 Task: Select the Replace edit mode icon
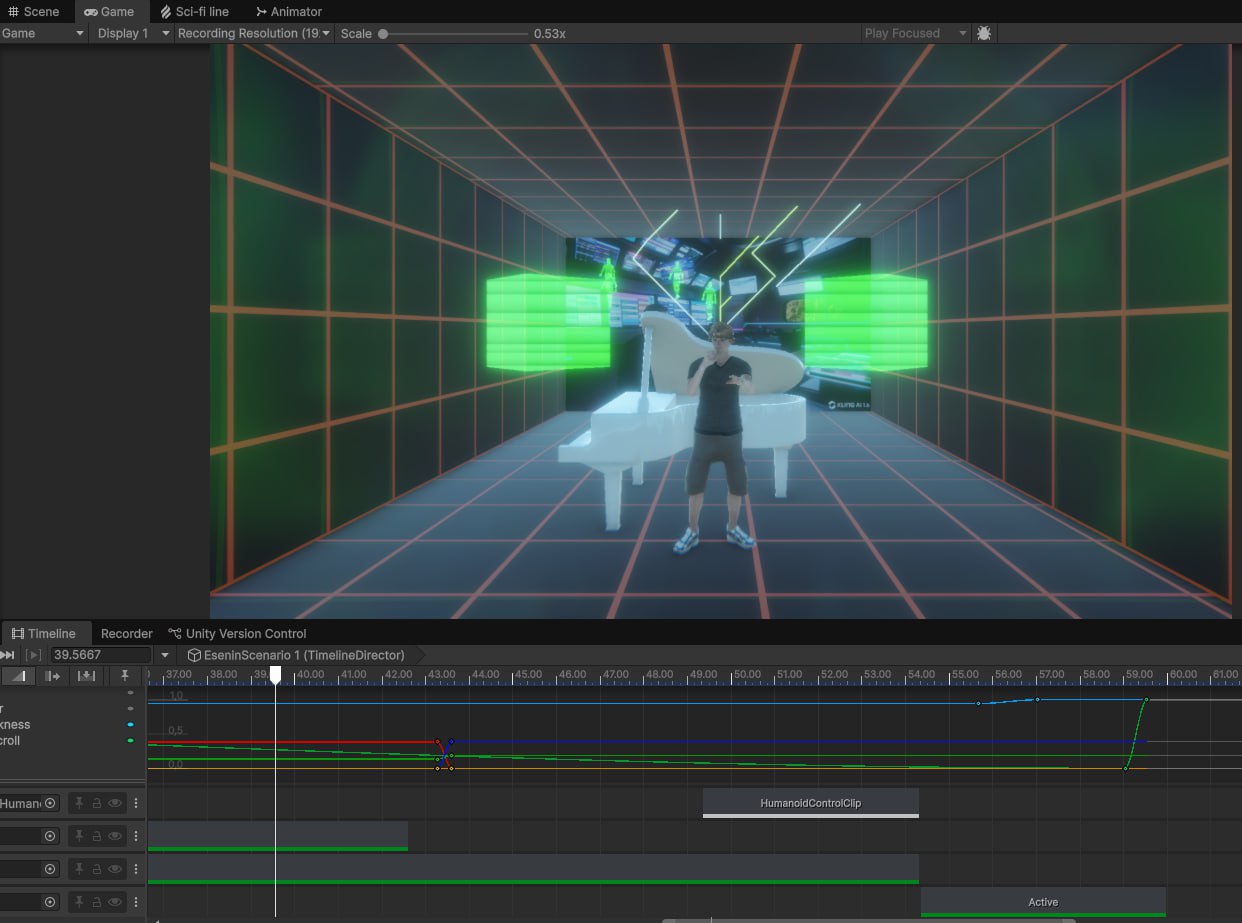point(86,676)
